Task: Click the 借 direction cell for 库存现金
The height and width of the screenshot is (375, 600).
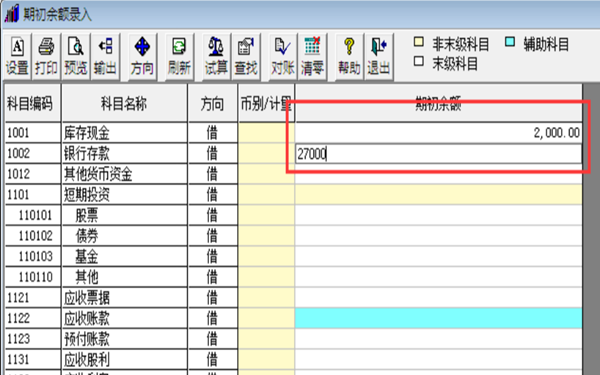Action: click(213, 133)
